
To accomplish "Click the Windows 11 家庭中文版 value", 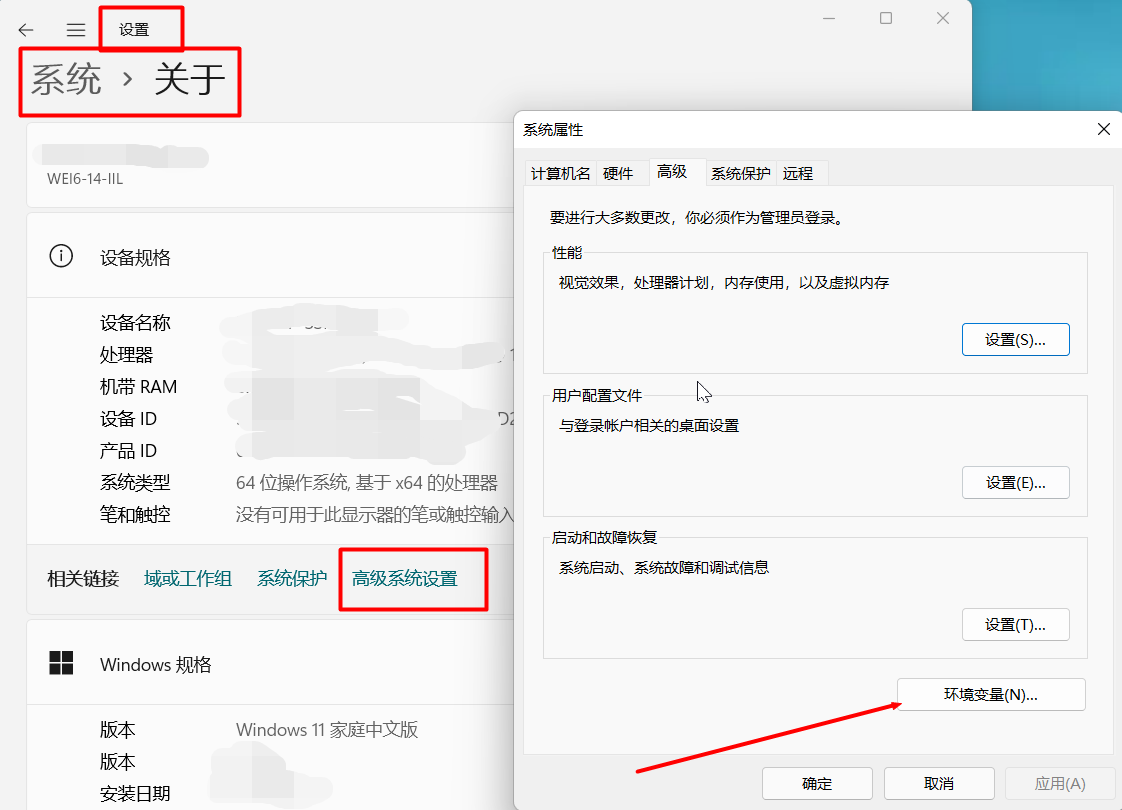I will (x=327, y=730).
